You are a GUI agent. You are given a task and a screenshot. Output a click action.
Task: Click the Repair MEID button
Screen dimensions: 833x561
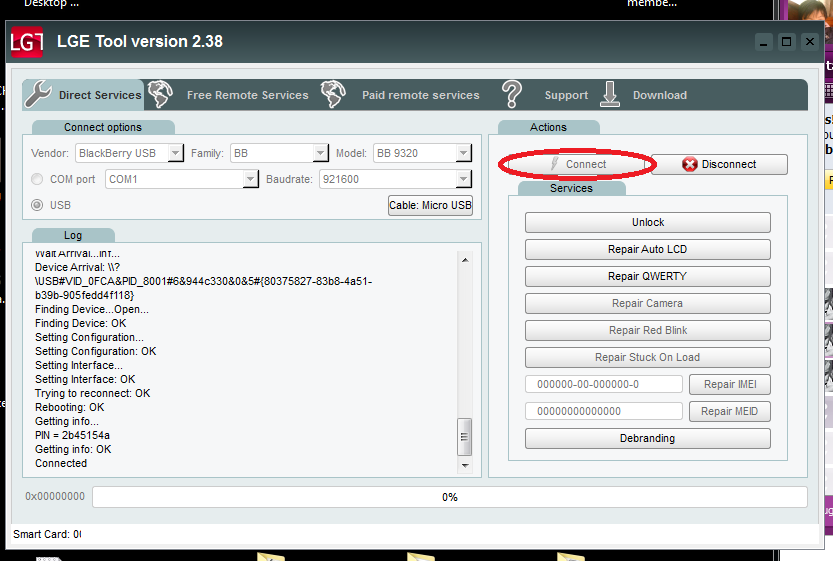[x=730, y=411]
